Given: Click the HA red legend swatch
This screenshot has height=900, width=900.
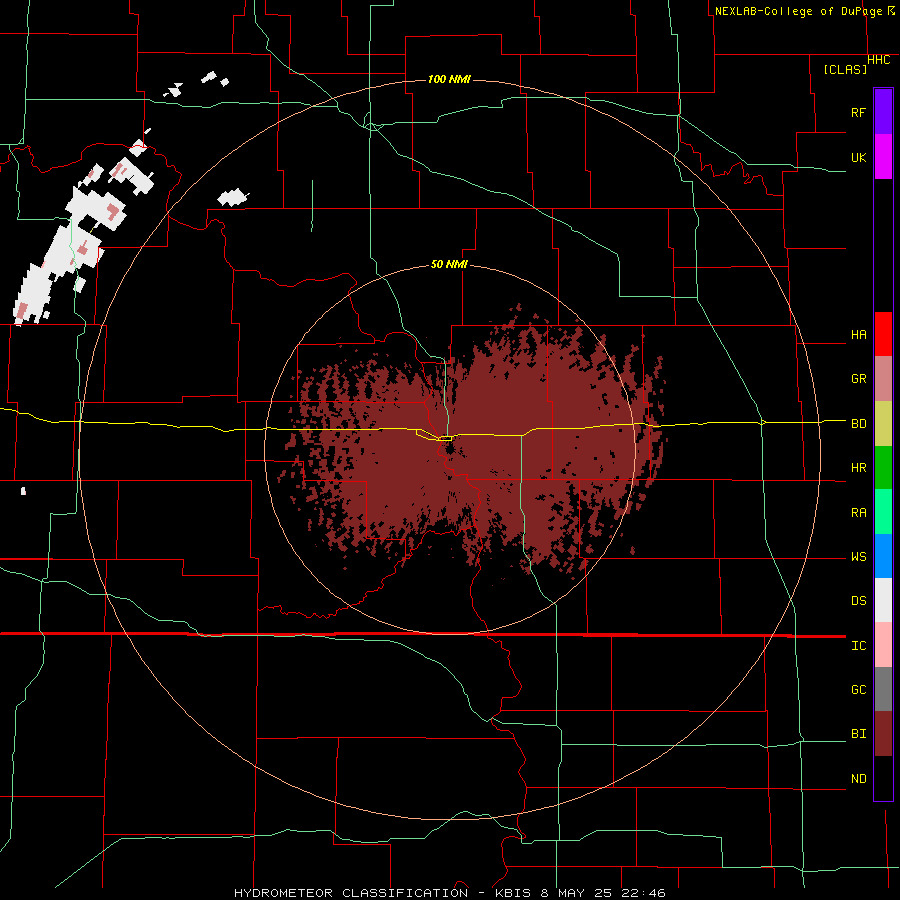Looking at the screenshot, I should pyautogui.click(x=883, y=334).
